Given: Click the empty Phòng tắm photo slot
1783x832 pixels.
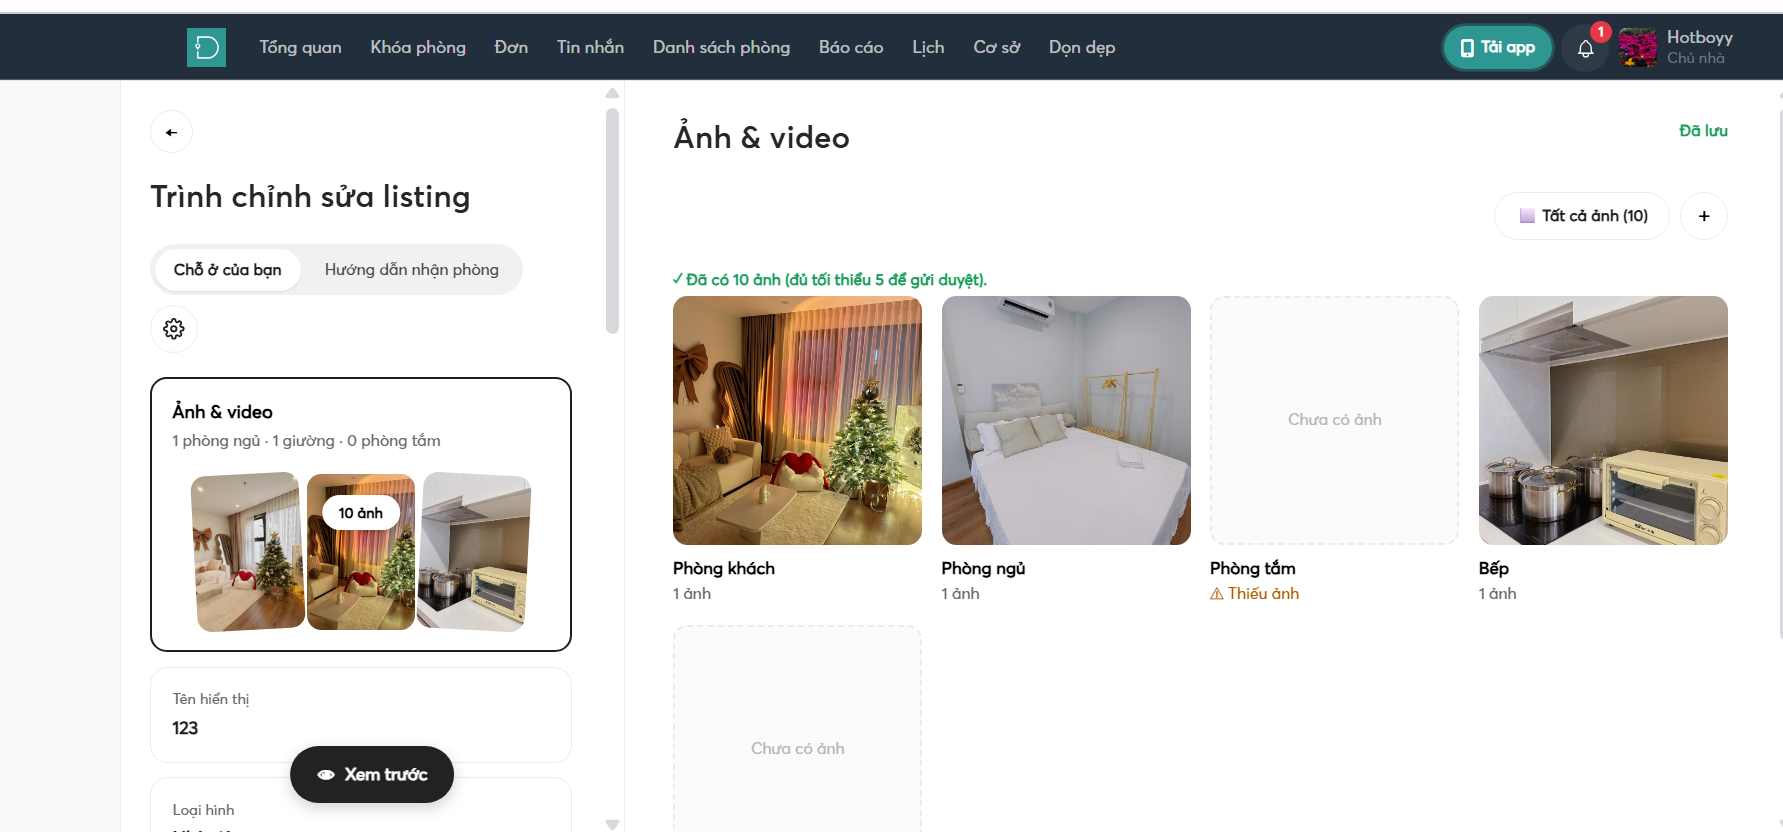Looking at the screenshot, I should [1334, 420].
